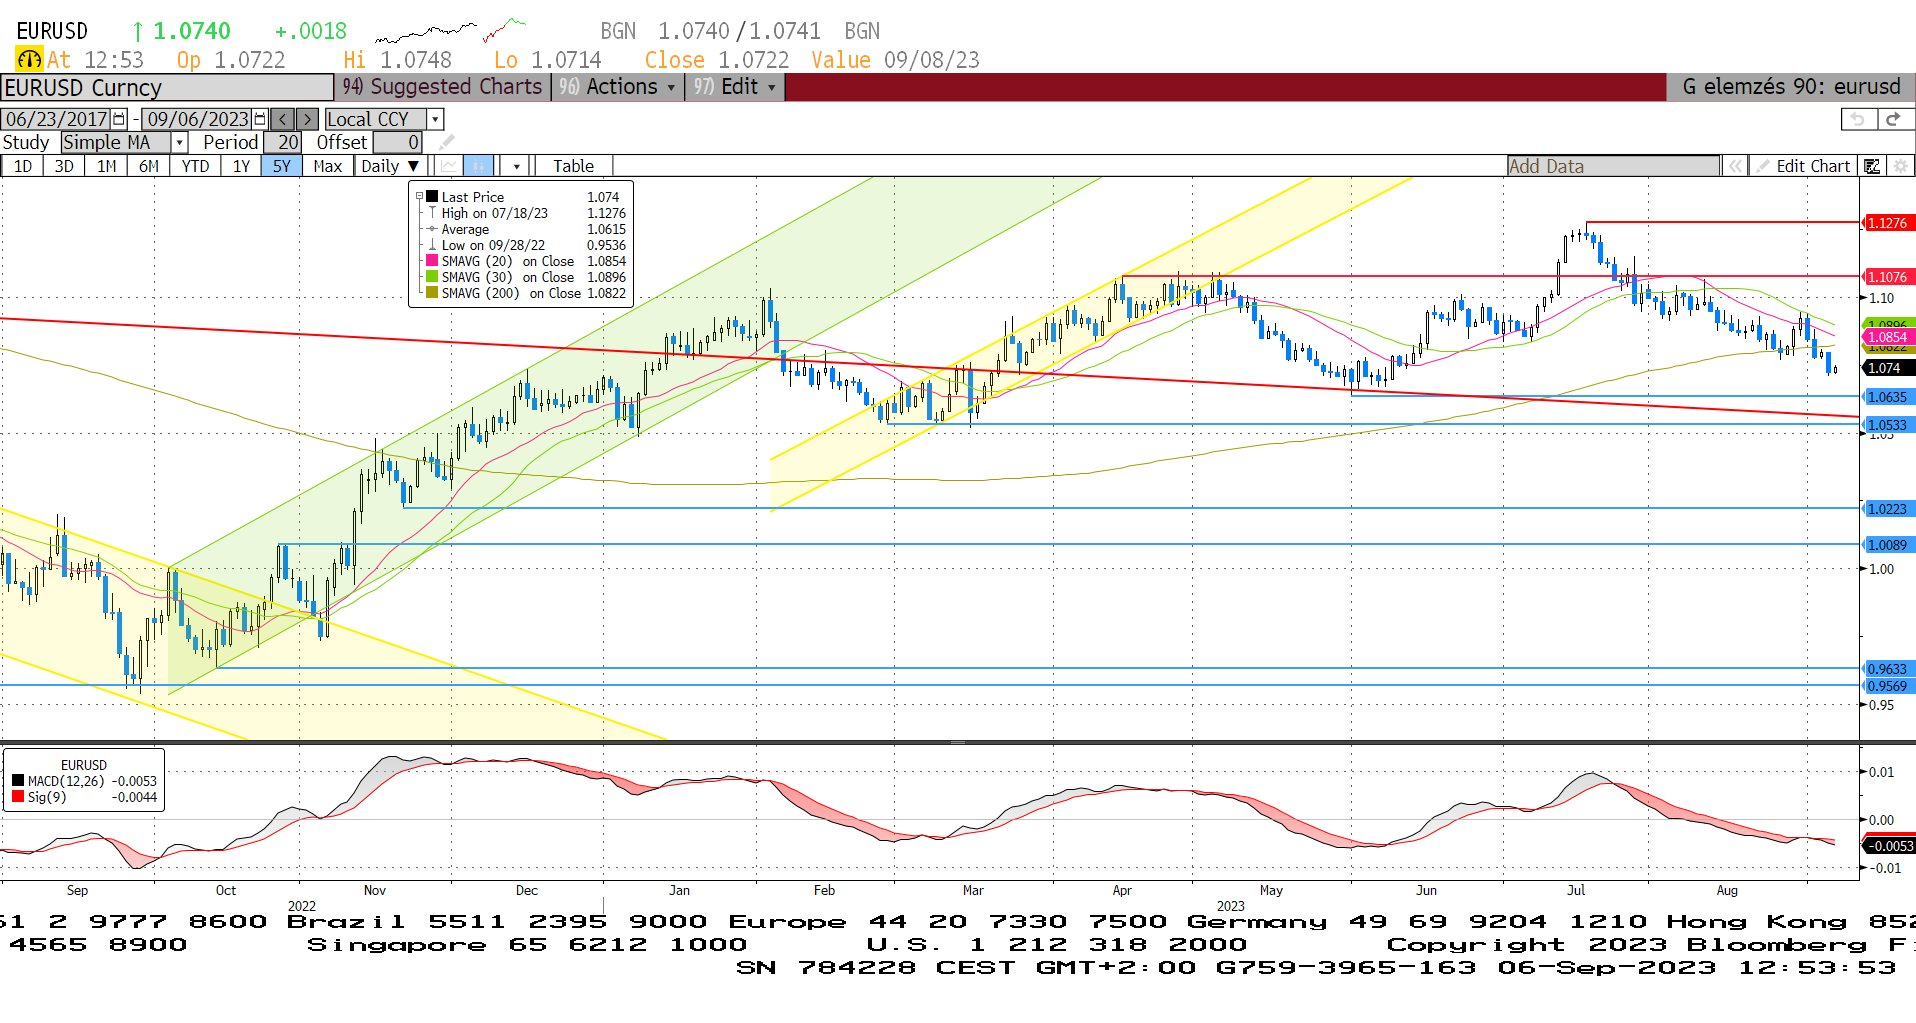
Task: Open the Edit menu
Action: pyautogui.click(x=735, y=87)
